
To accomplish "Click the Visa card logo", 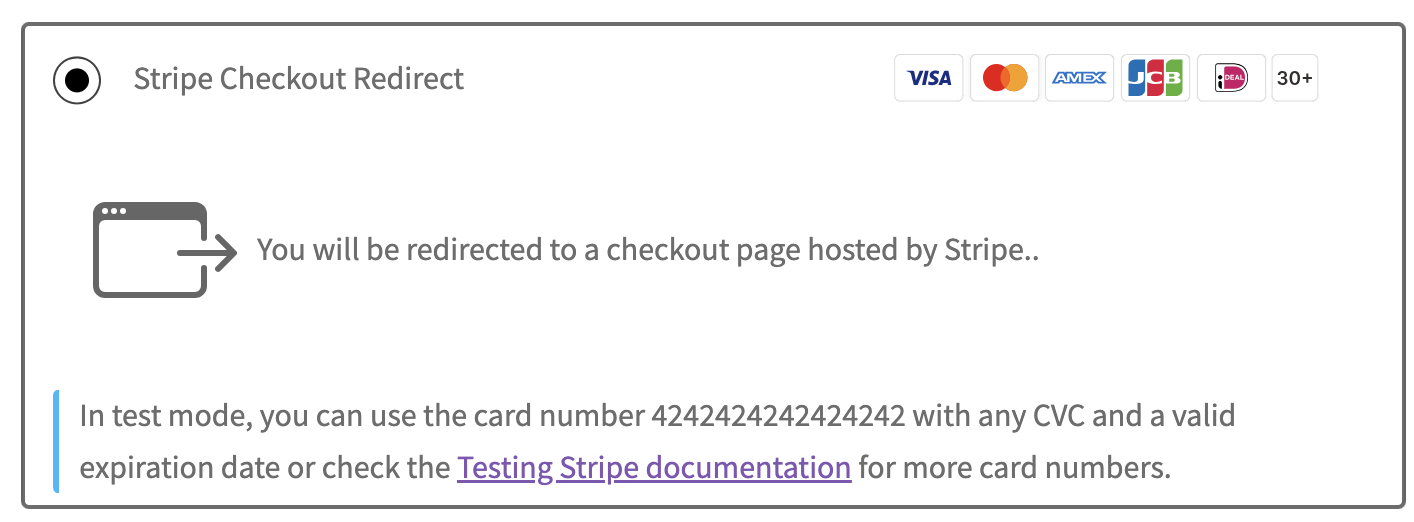I will (928, 78).
